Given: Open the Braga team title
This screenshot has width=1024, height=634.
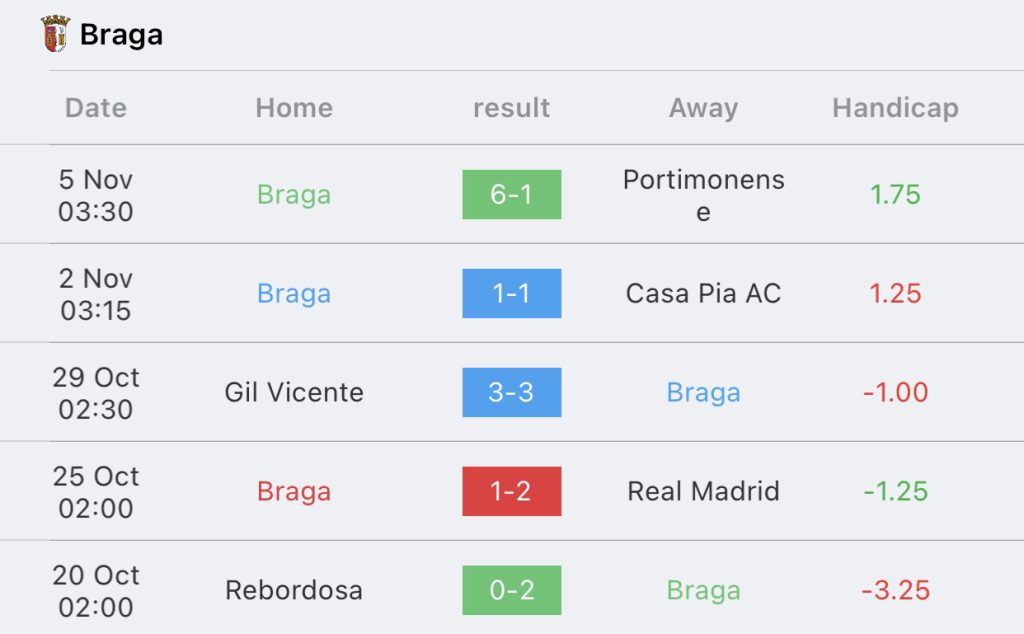Looking at the screenshot, I should (121, 35).
